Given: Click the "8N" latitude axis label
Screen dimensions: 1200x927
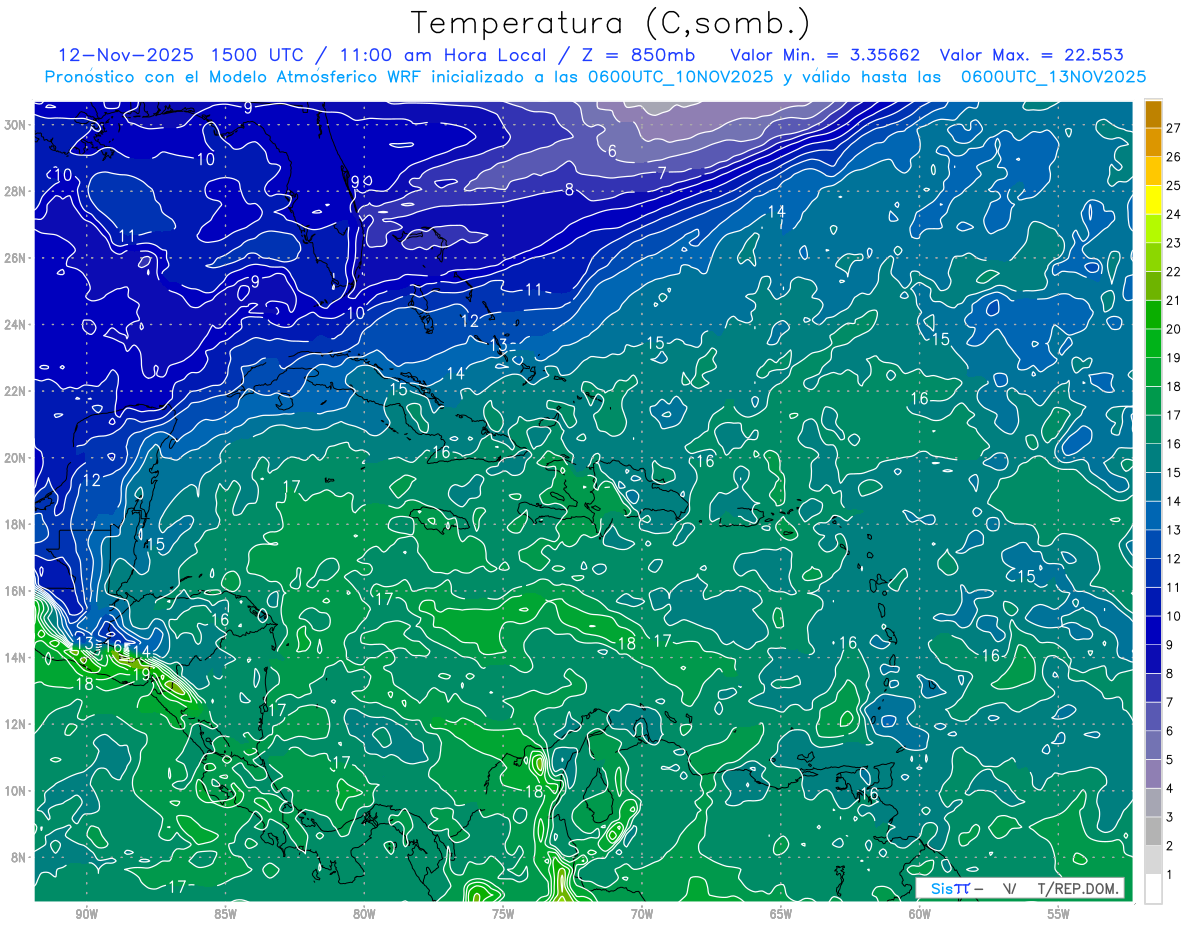Looking at the screenshot, I should coord(19,858).
